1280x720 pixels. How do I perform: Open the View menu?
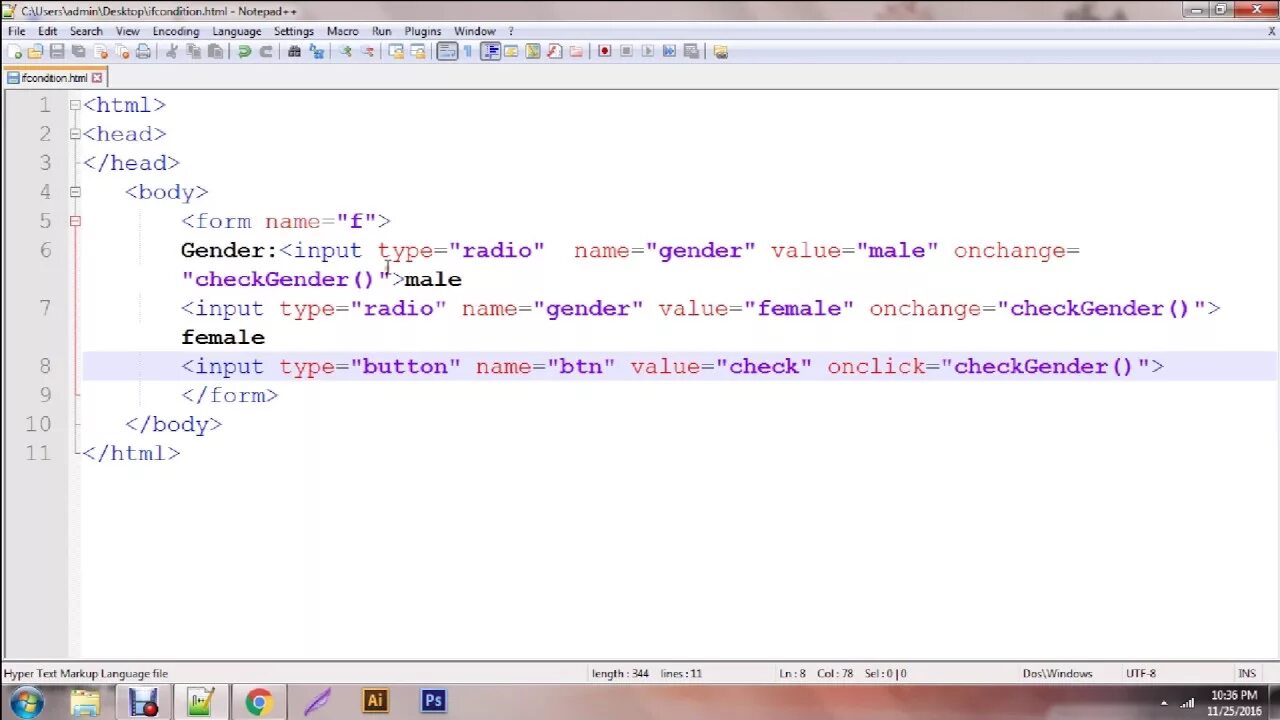pyautogui.click(x=127, y=31)
